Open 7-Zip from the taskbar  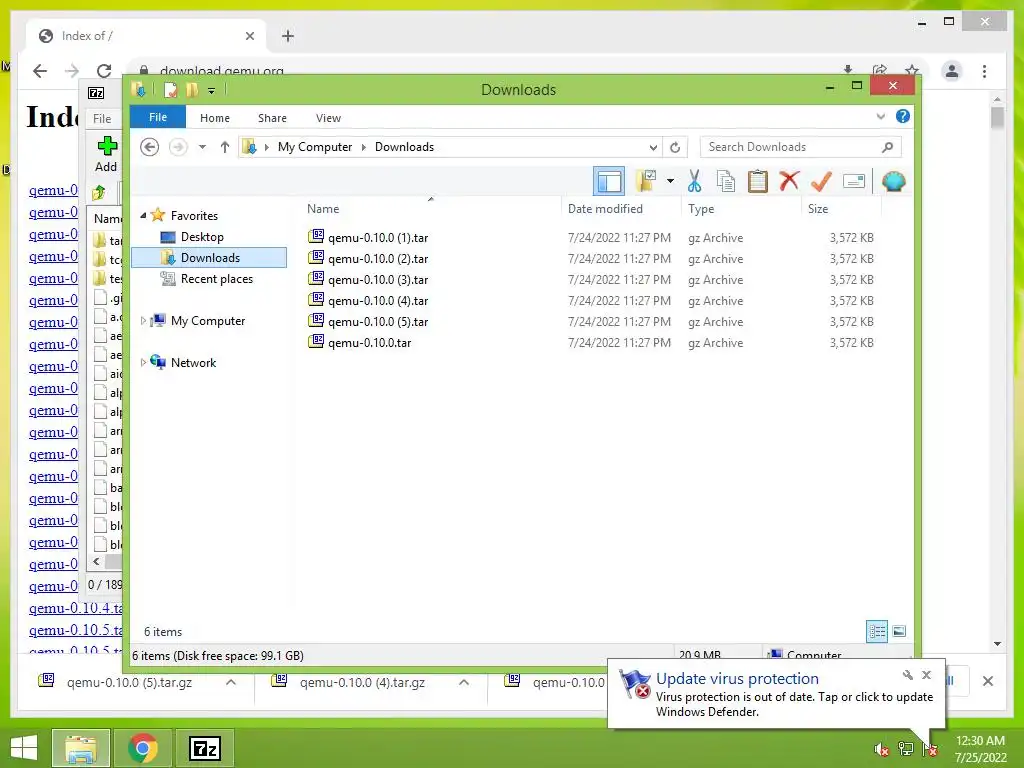click(204, 748)
